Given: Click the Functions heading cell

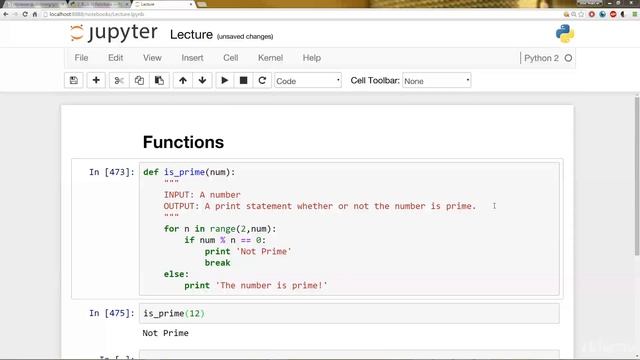Looking at the screenshot, I should point(183,142).
